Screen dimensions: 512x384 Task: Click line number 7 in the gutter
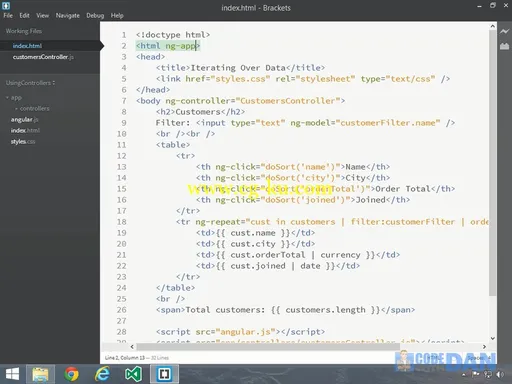[x=124, y=101]
